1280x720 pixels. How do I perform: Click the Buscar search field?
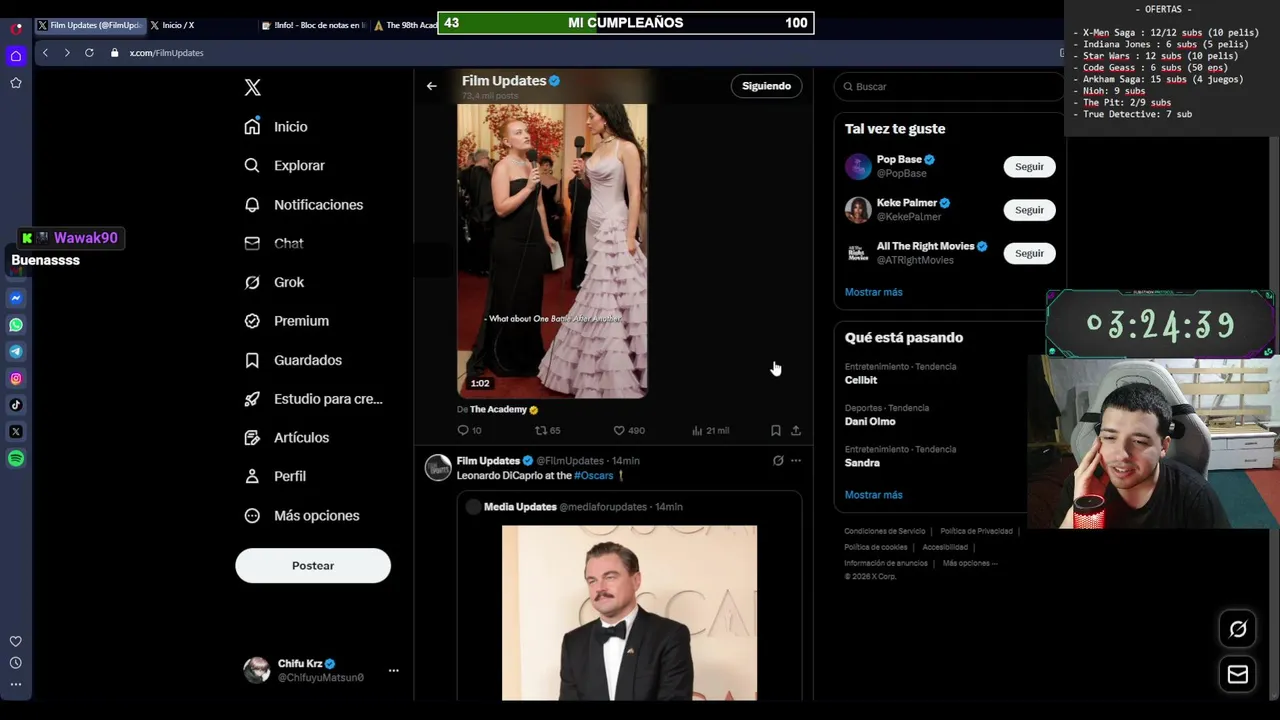click(948, 87)
